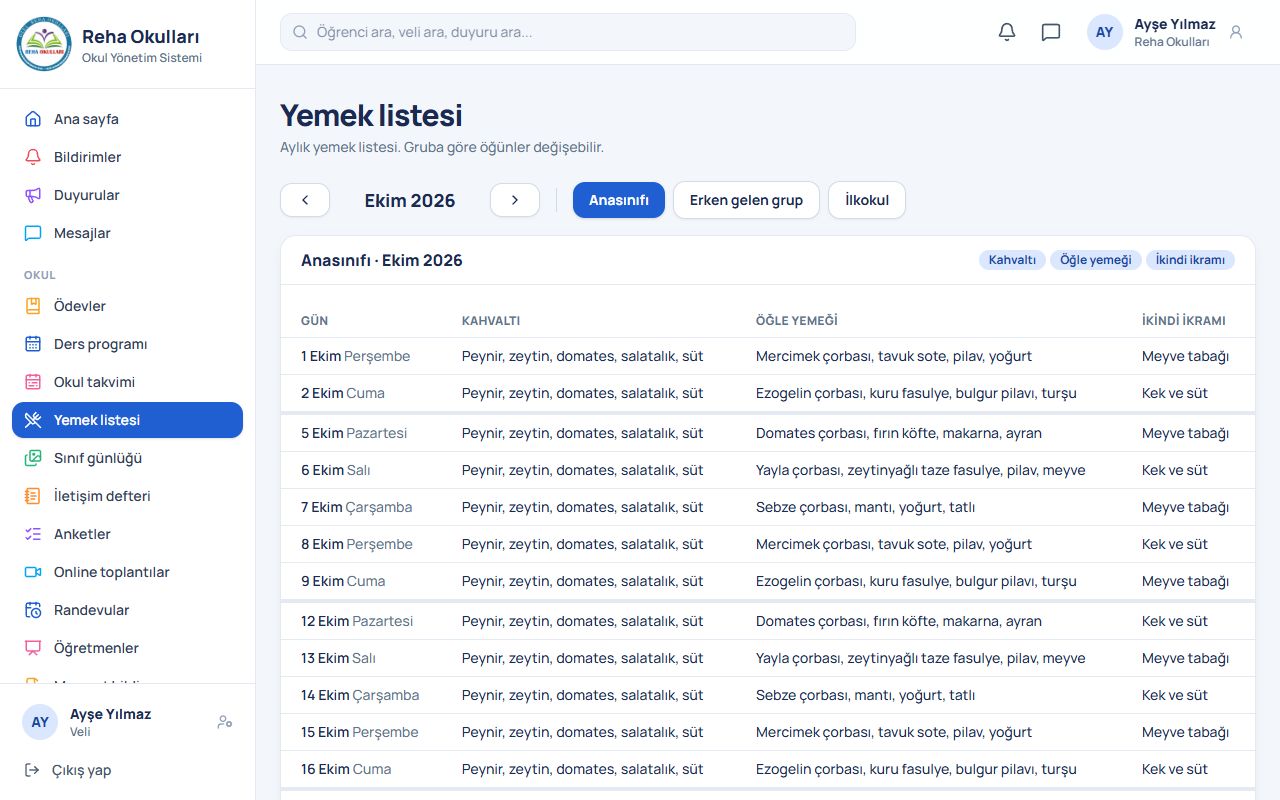Open Okul takvimi from the sidebar

pyautogui.click(x=127, y=382)
